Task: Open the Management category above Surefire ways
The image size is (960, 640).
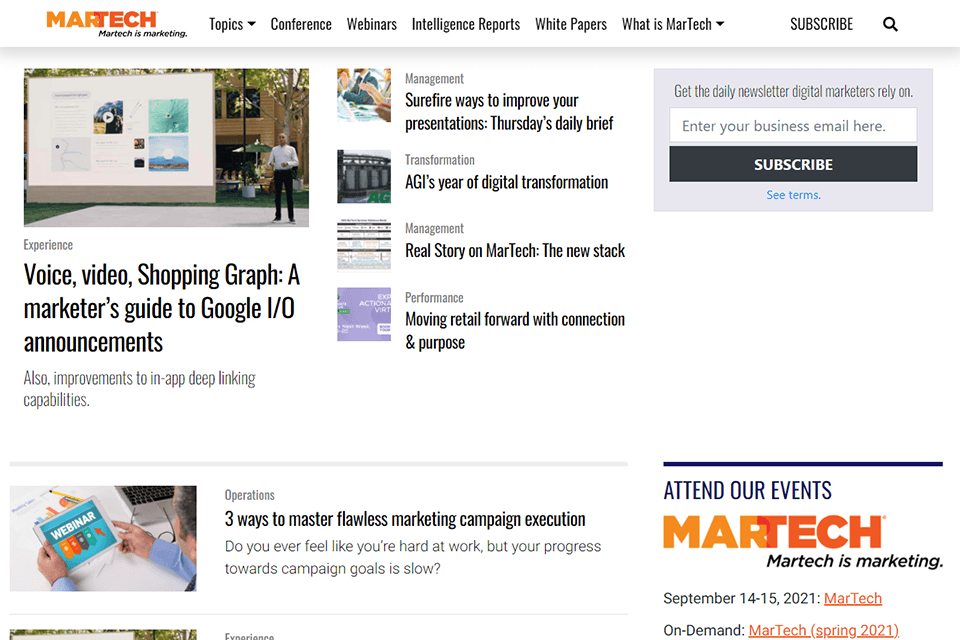Action: (434, 79)
